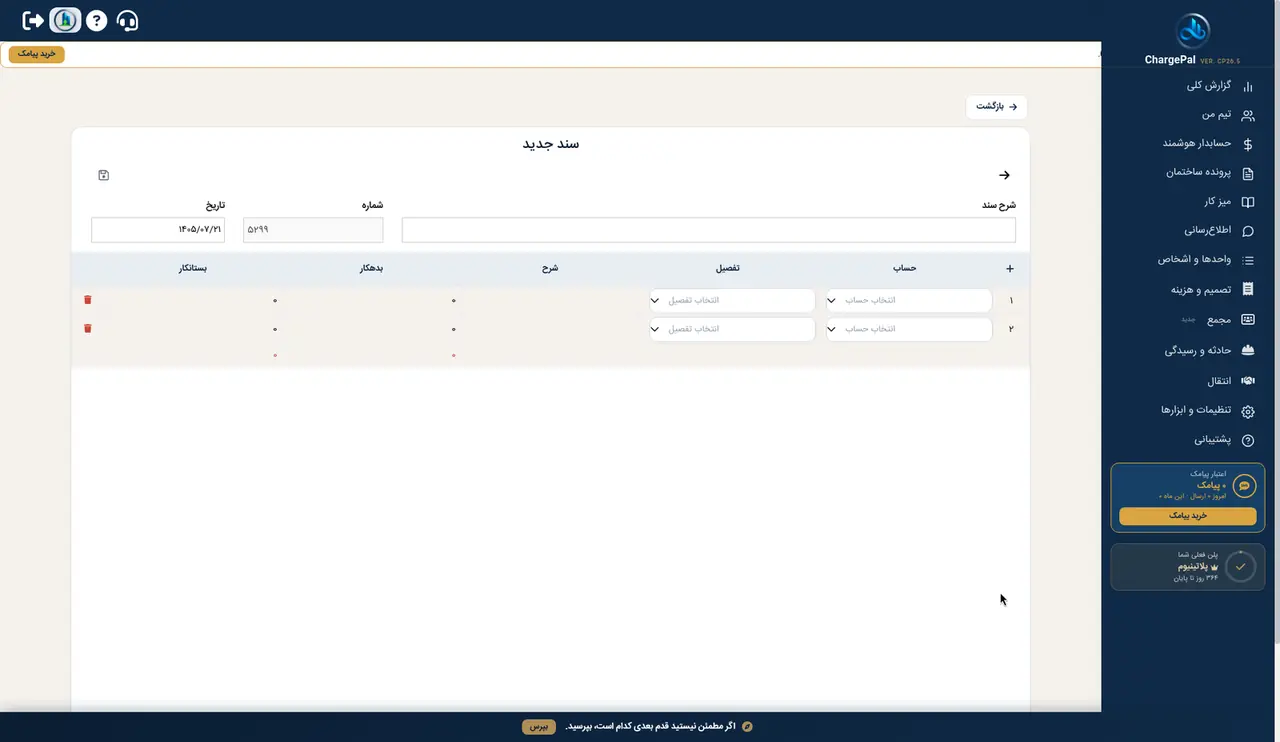Click the بستانکار amount cell in row ۲
The width and height of the screenshot is (1280, 742).
pyautogui.click(x=195, y=329)
